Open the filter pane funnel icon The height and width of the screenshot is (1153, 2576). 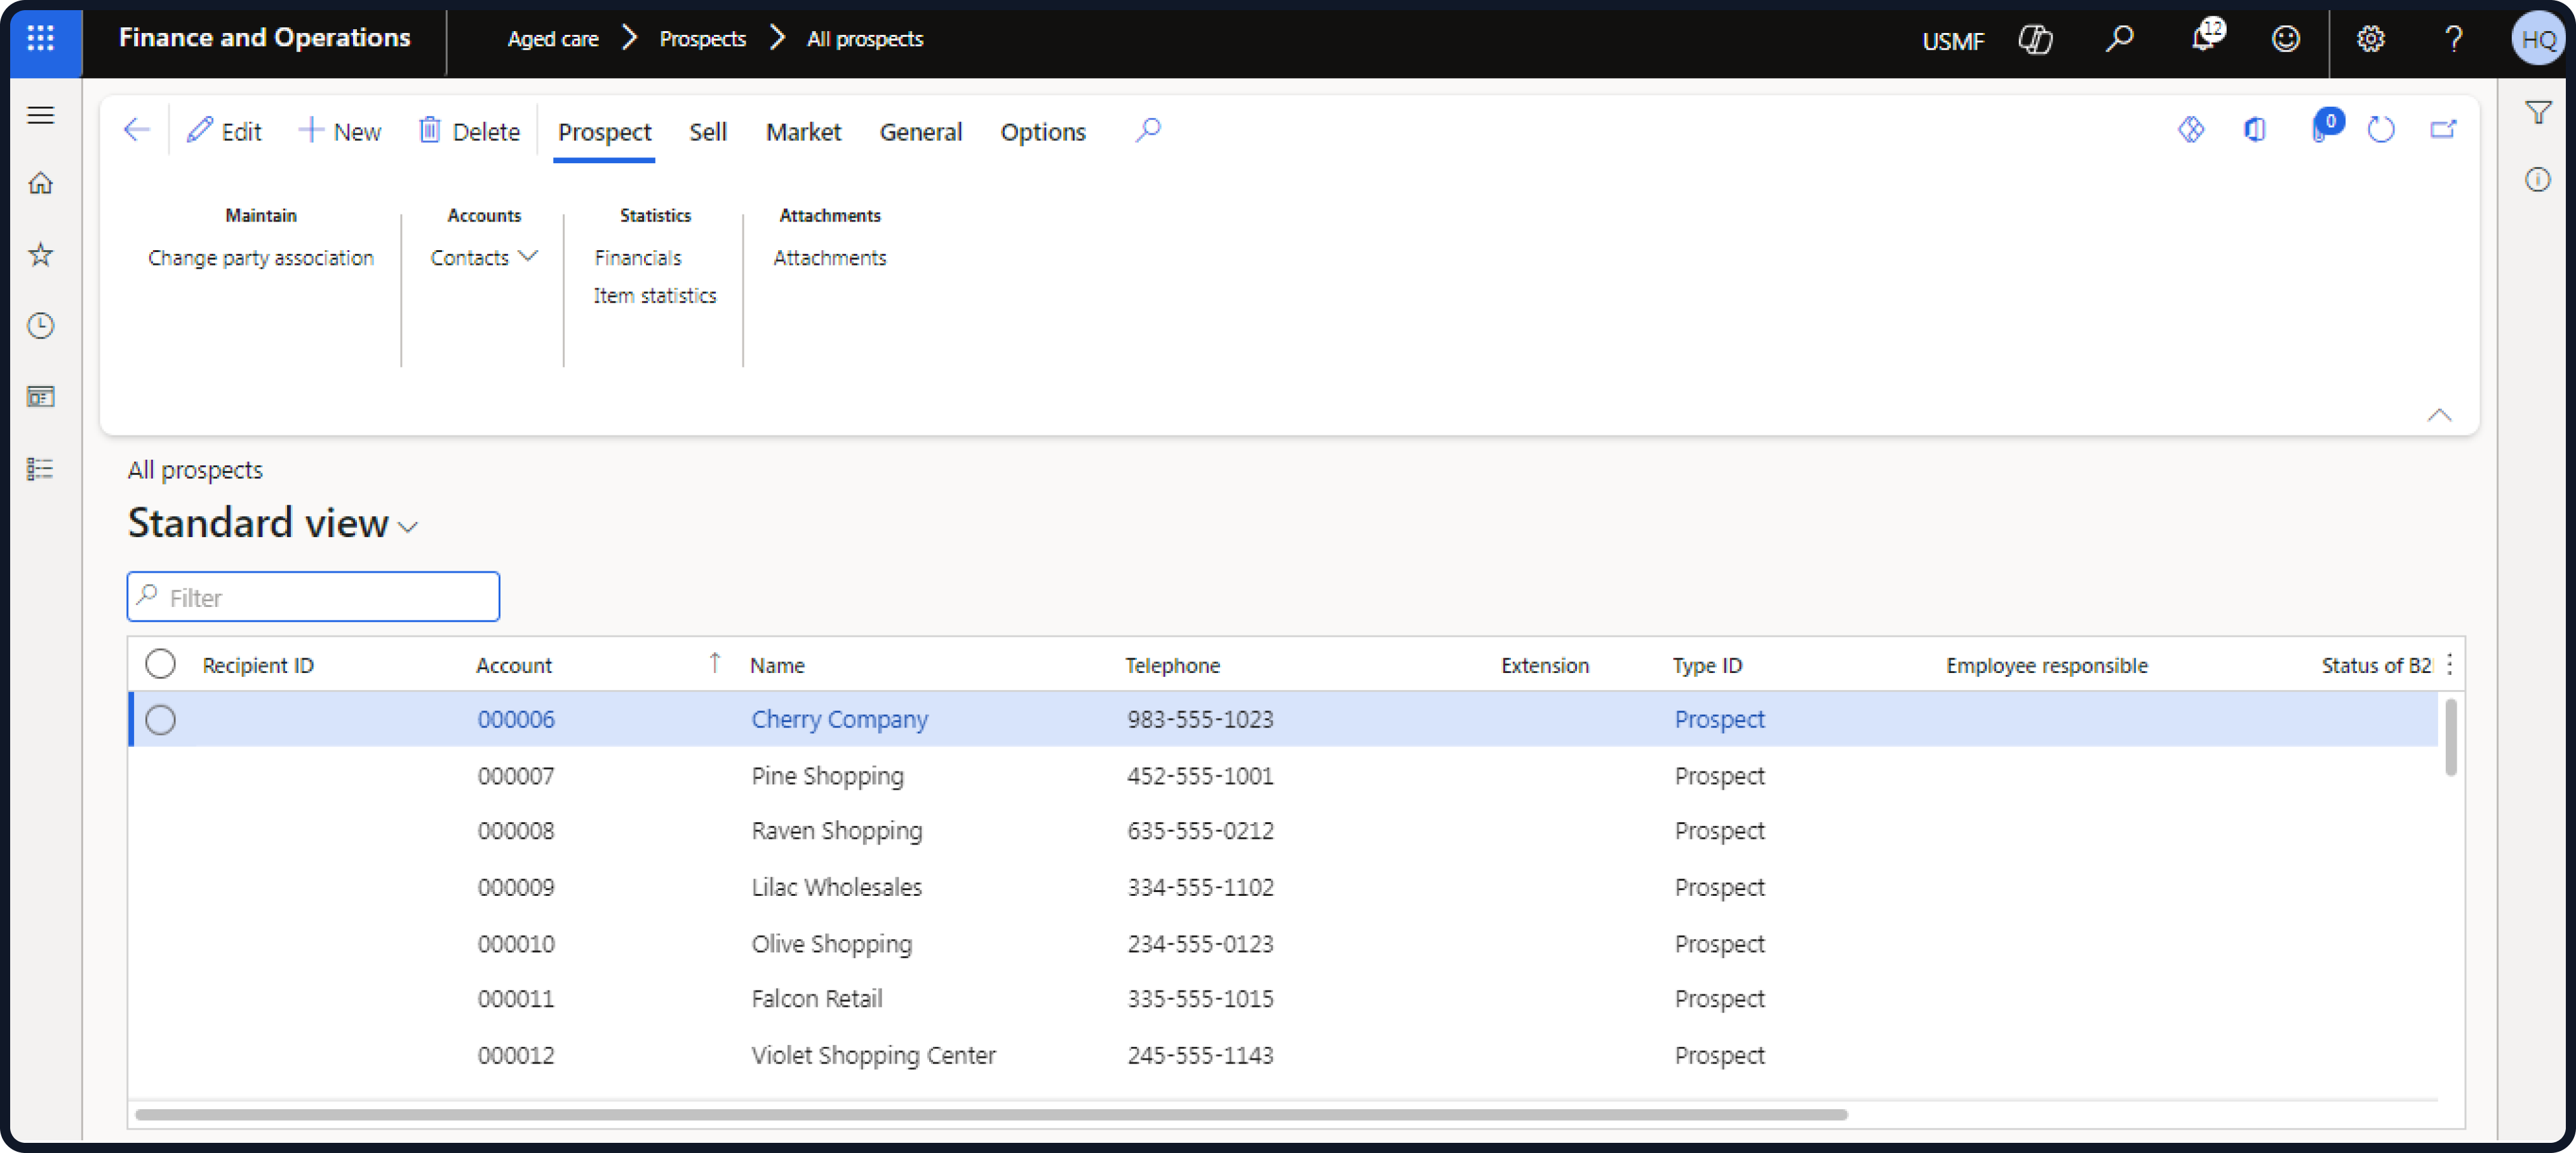2537,112
